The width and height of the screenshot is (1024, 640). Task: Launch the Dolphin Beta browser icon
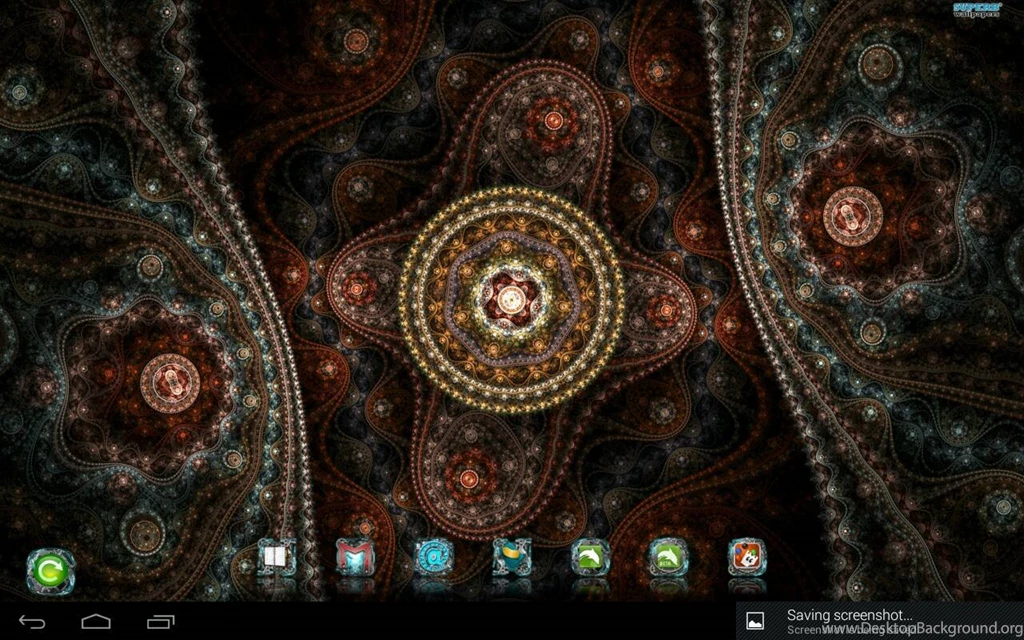tap(668, 557)
